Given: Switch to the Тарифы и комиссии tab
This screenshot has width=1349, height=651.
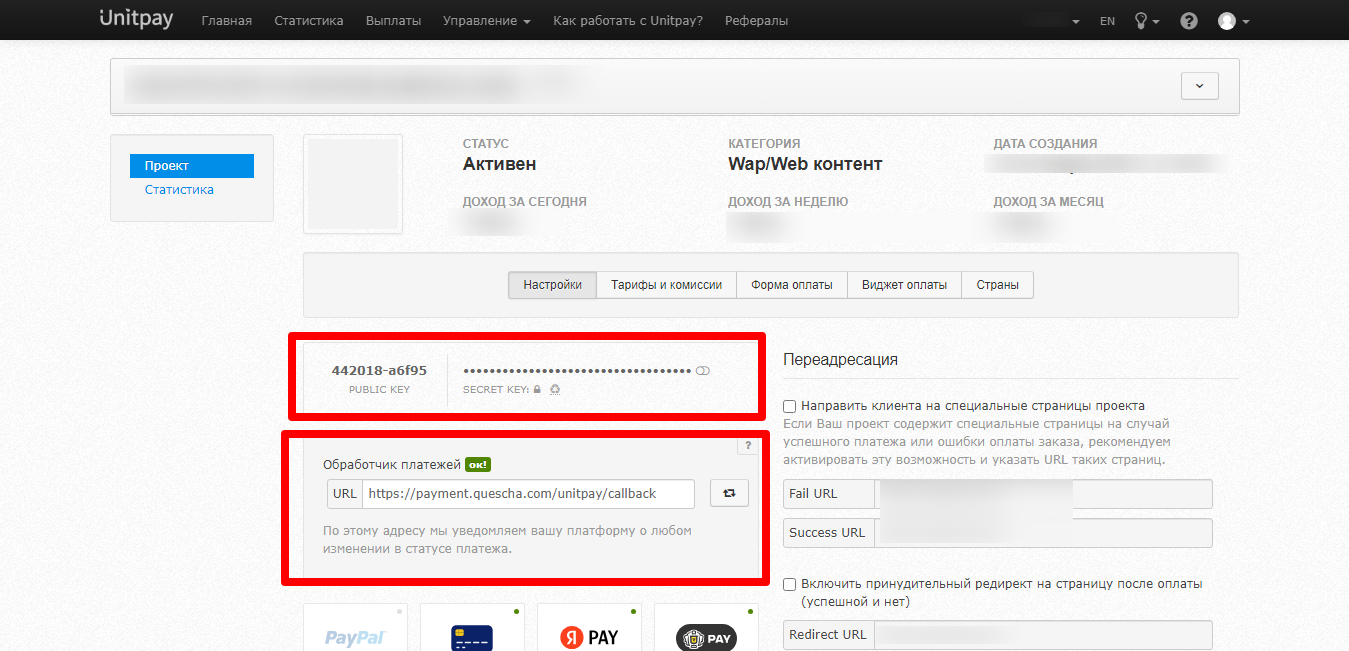Looking at the screenshot, I should click(x=666, y=284).
